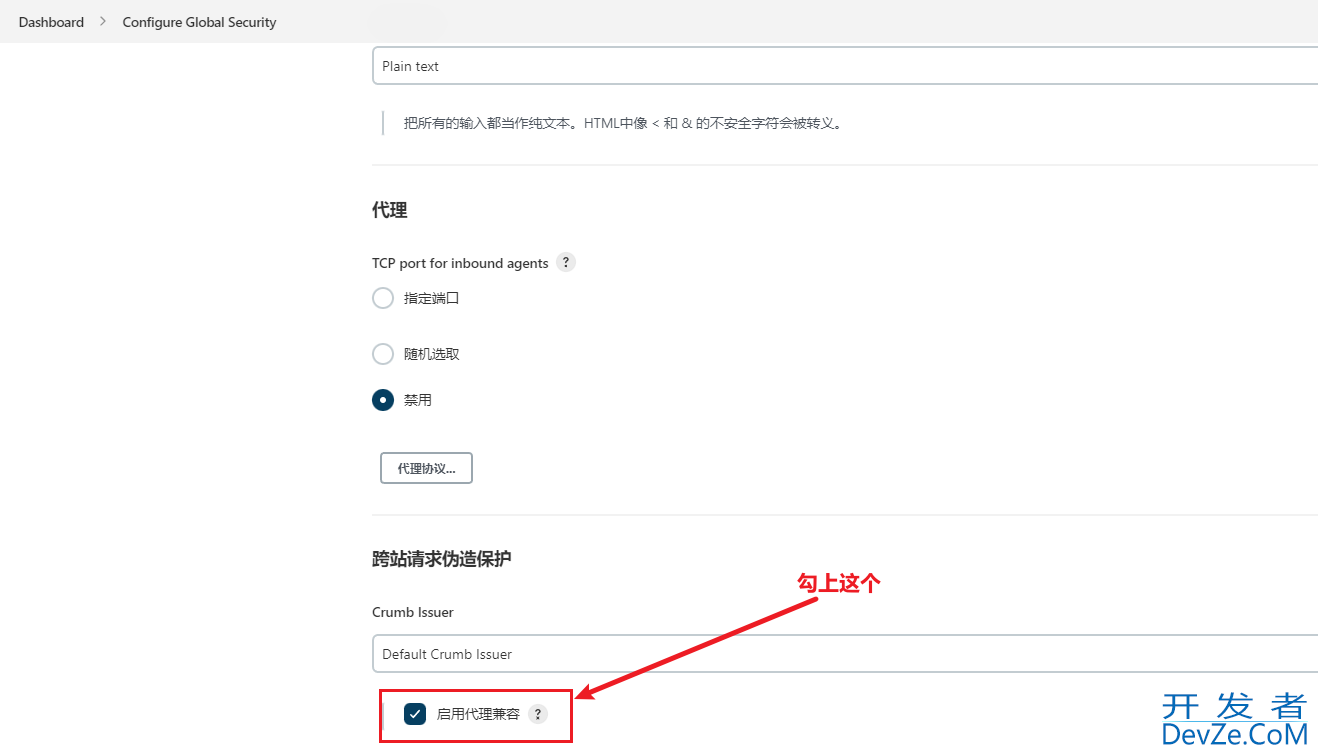The image size is (1318, 756).
Task: Open Configure Global Security breadcrumb
Action: click(199, 22)
